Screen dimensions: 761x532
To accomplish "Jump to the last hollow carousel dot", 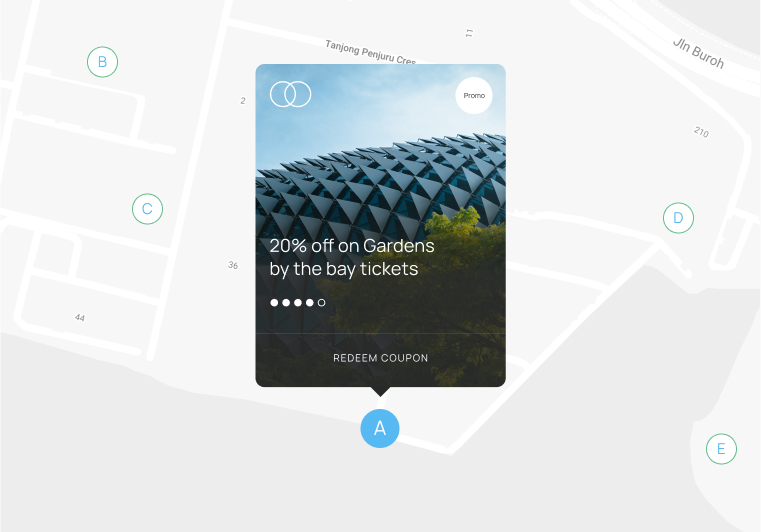I will pyautogui.click(x=321, y=302).
